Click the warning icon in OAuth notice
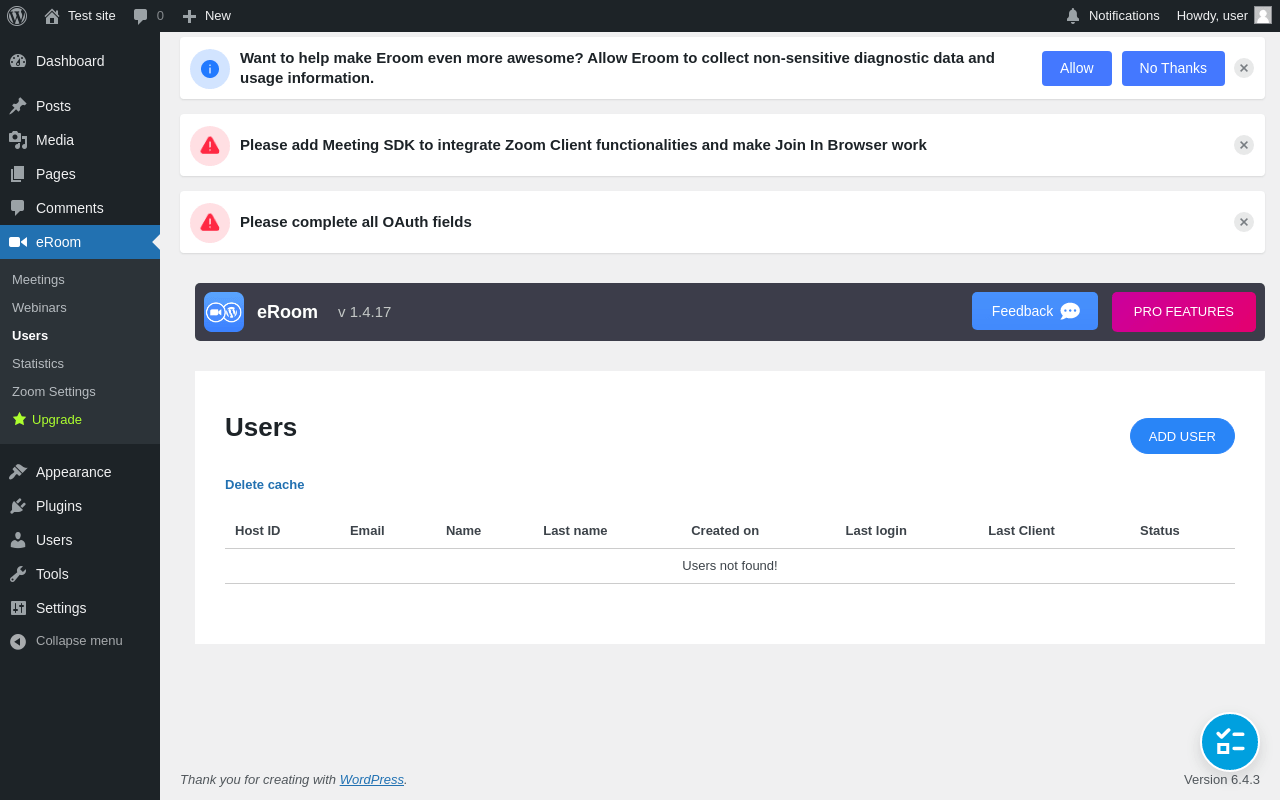Image resolution: width=1280 pixels, height=800 pixels. pyautogui.click(x=210, y=223)
